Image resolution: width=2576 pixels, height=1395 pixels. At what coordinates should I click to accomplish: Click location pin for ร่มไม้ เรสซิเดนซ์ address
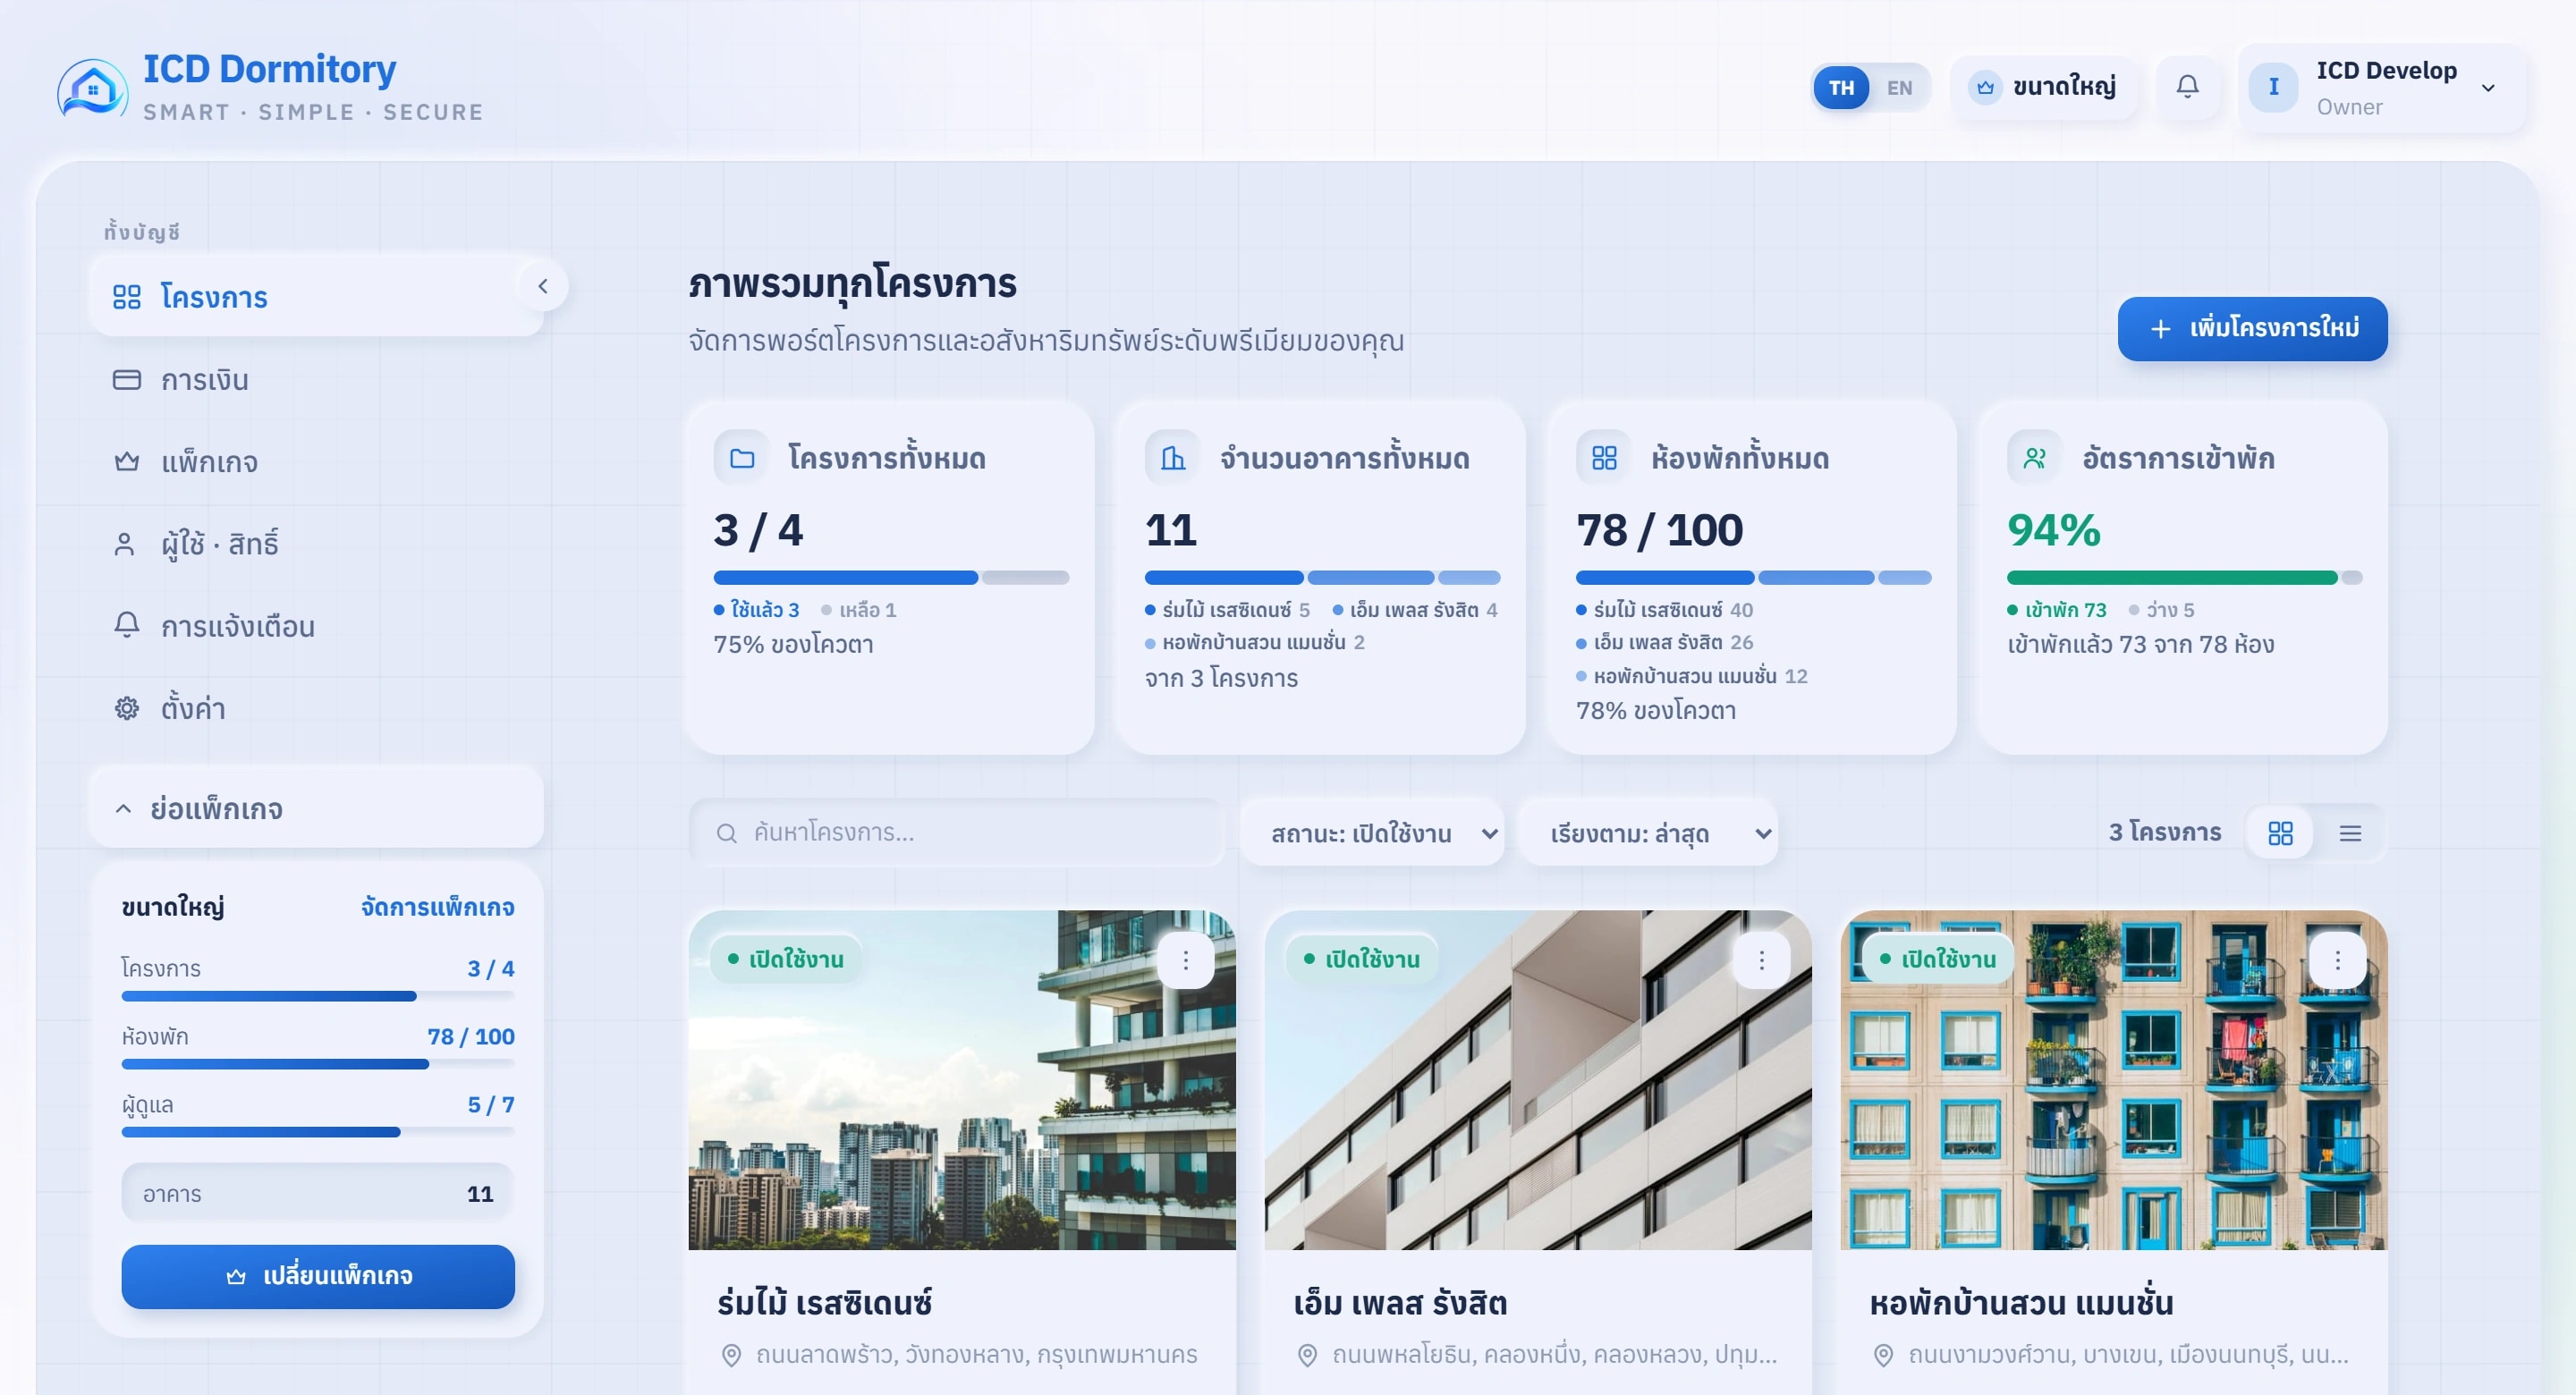click(x=732, y=1355)
